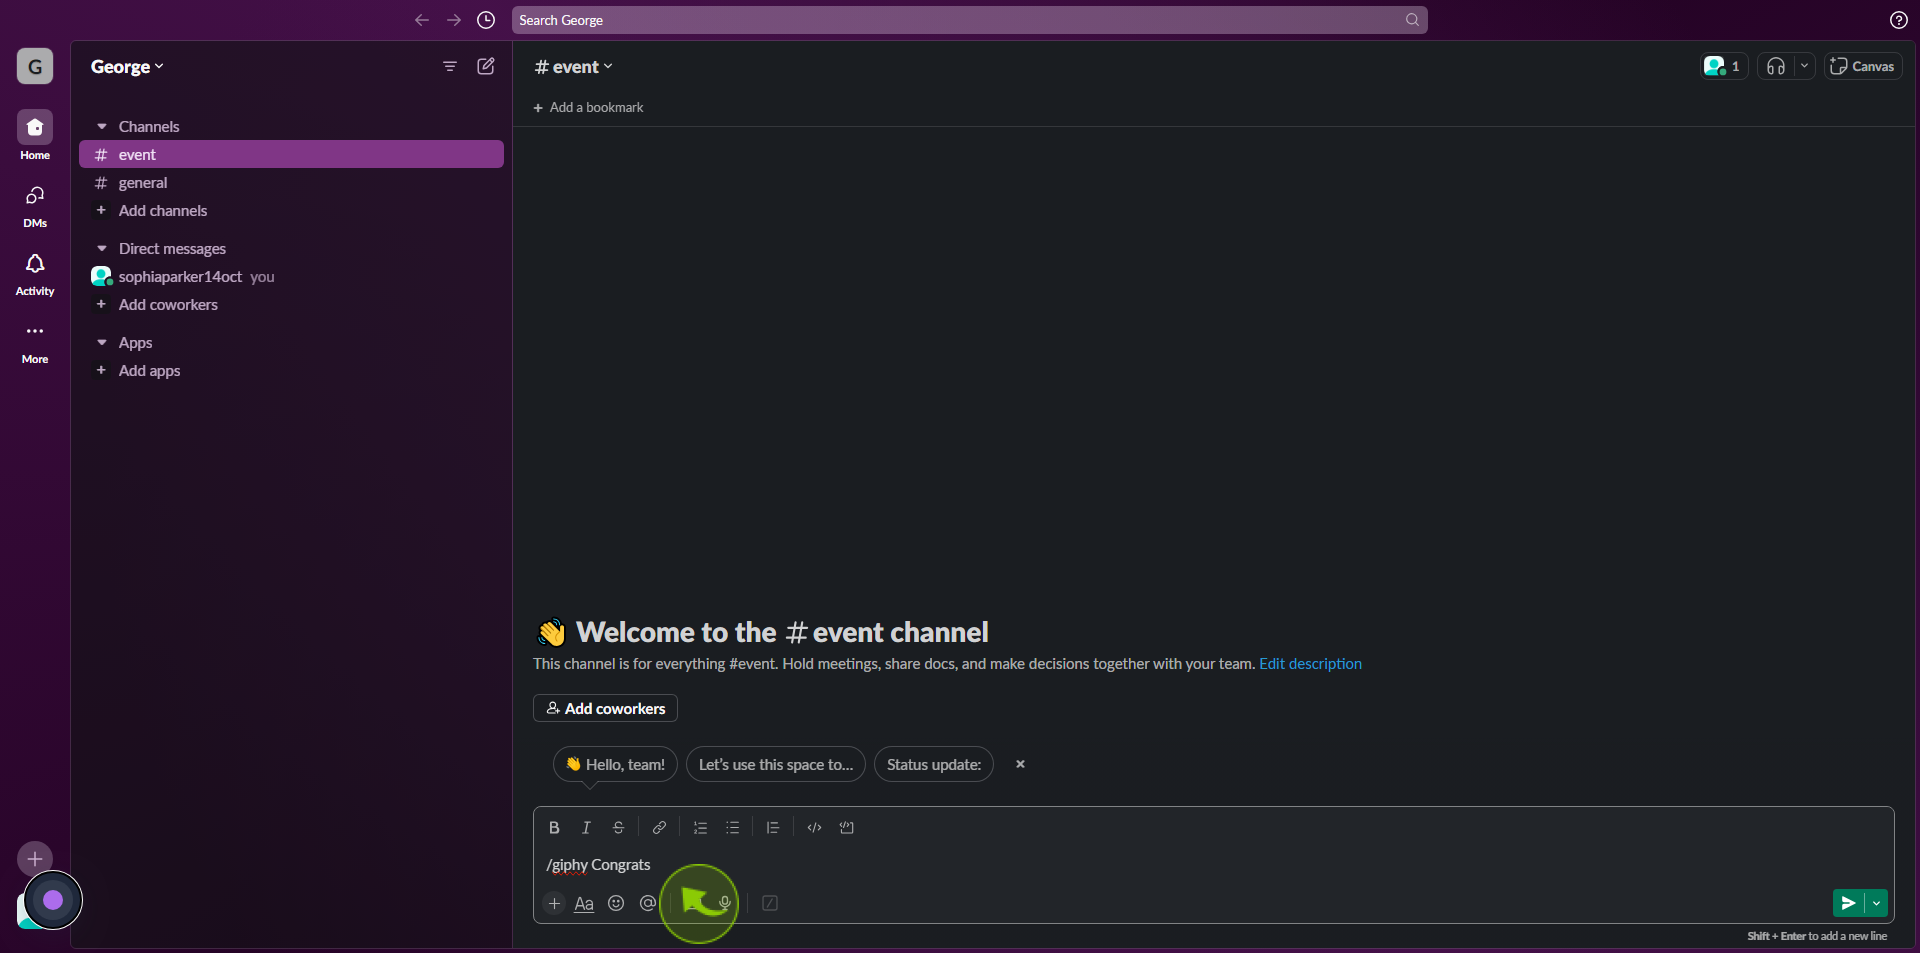The width and height of the screenshot is (1920, 953).
Task: Send the message now
Action: pyautogui.click(x=1848, y=903)
